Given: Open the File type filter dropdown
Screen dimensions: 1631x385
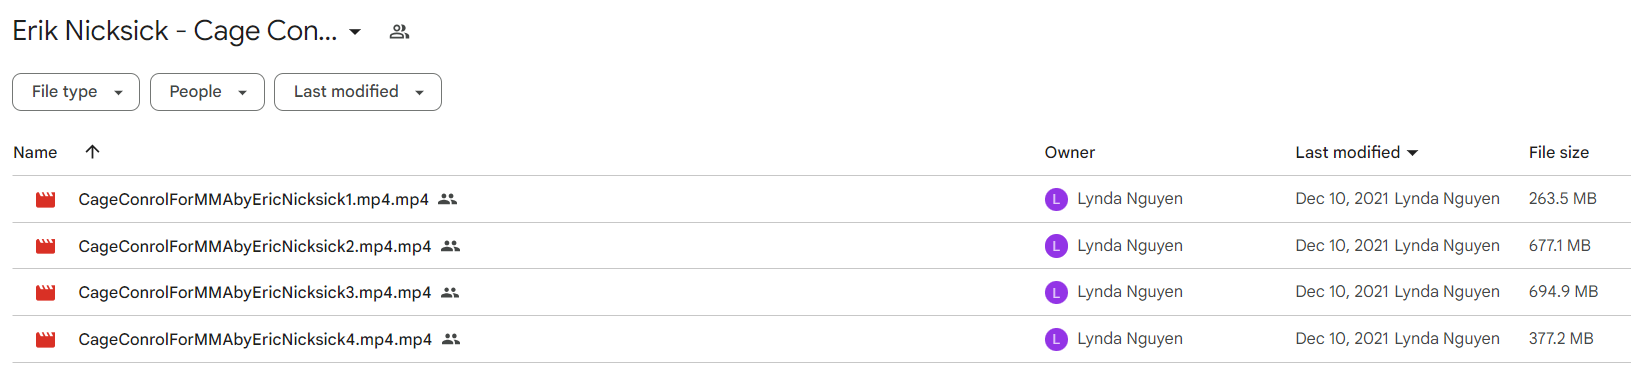Looking at the screenshot, I should click(x=76, y=92).
